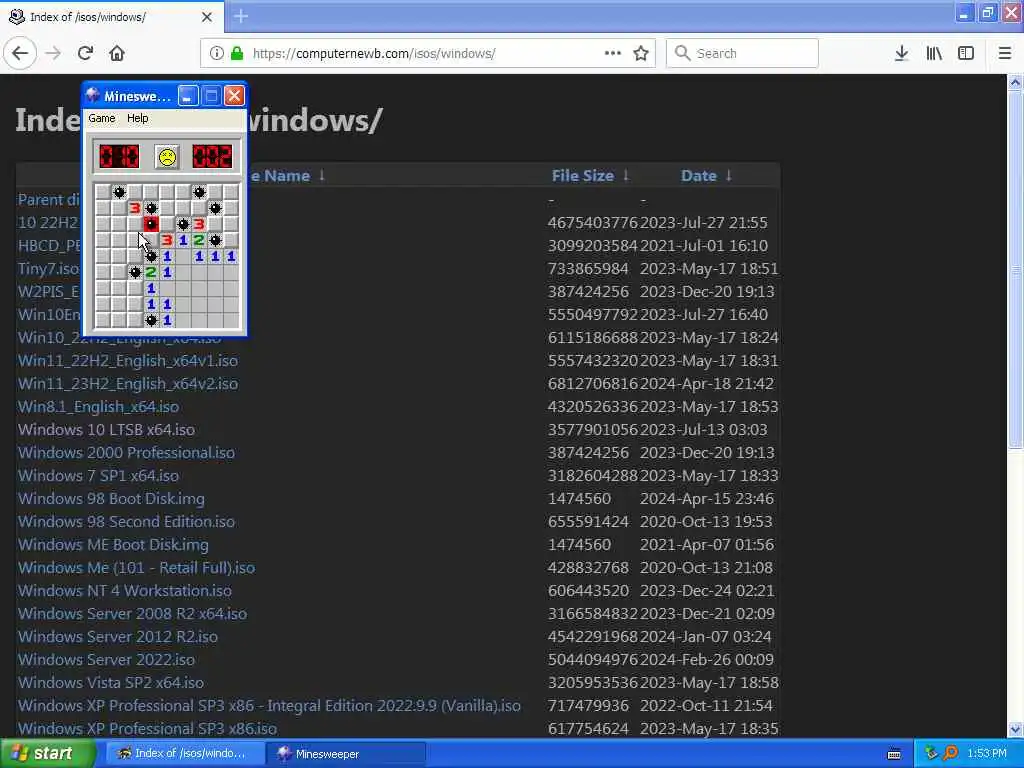Screen dimensions: 1024x768
Task: Open Windows Server 2022.iso link
Action: click(106, 660)
